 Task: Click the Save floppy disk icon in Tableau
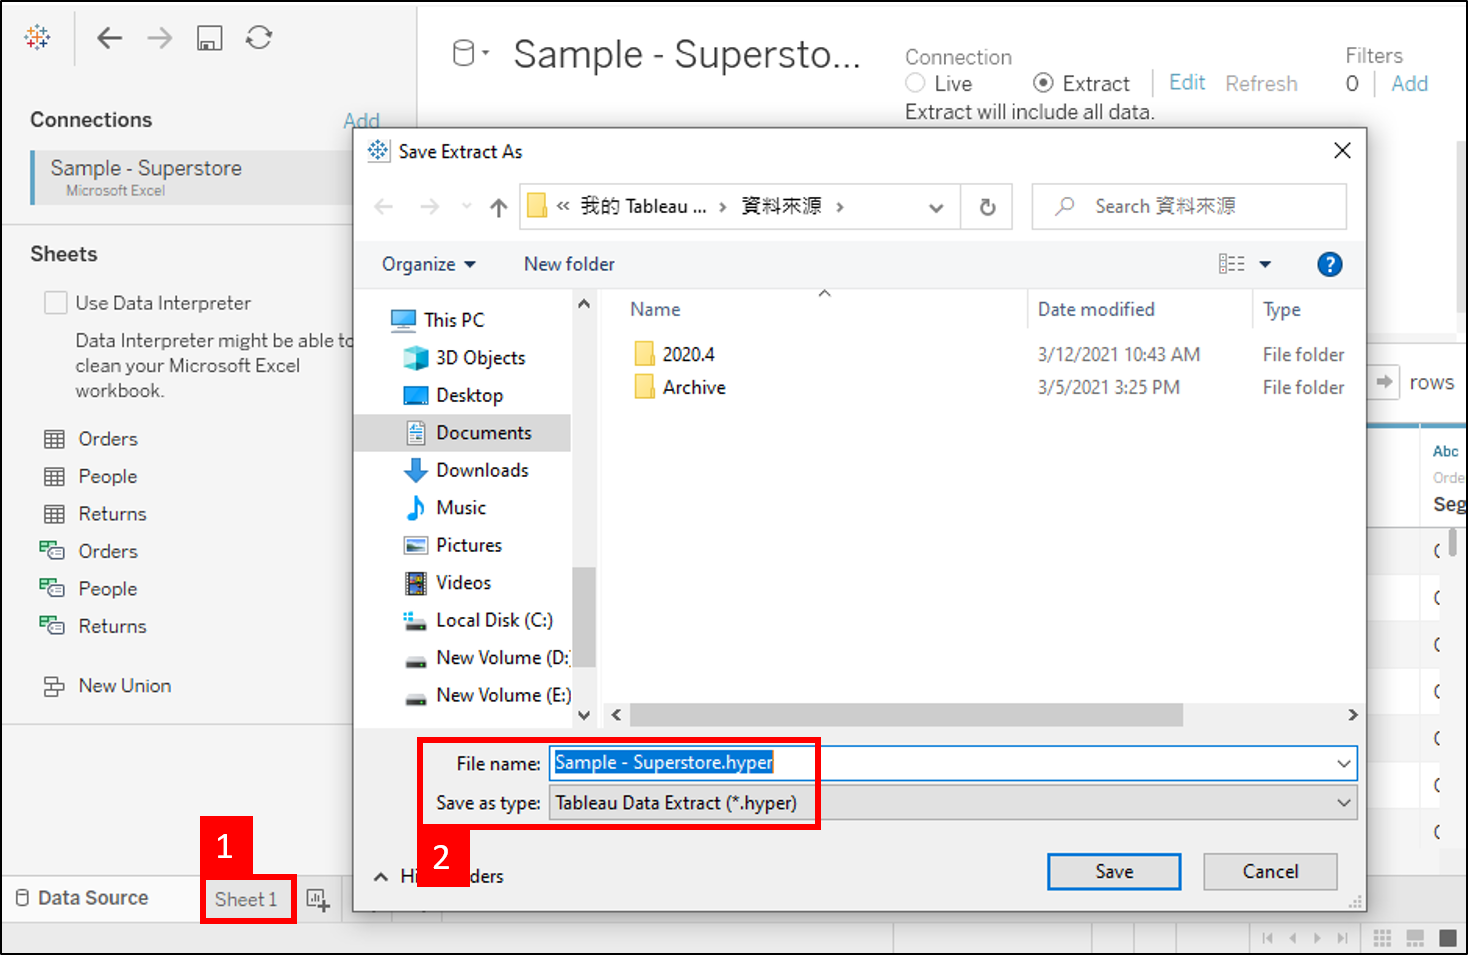tap(209, 38)
